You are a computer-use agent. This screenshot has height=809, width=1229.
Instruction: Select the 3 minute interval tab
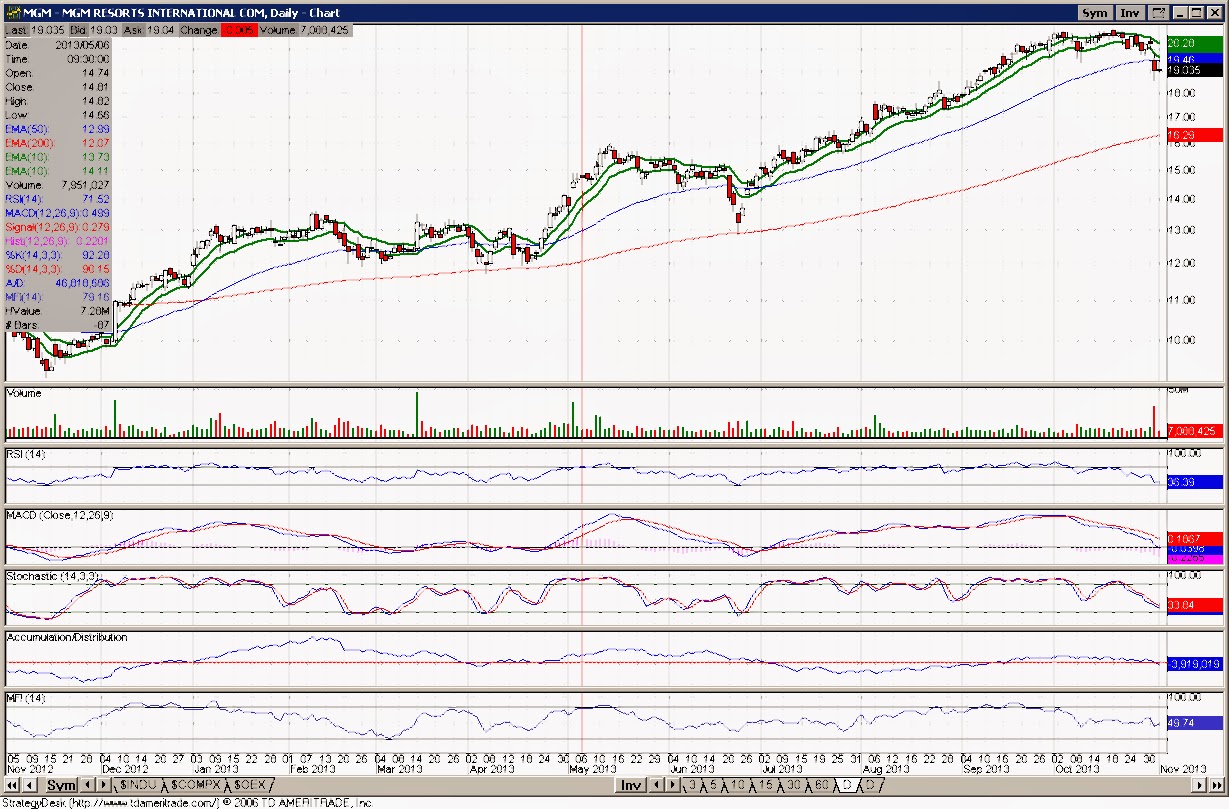(x=692, y=786)
